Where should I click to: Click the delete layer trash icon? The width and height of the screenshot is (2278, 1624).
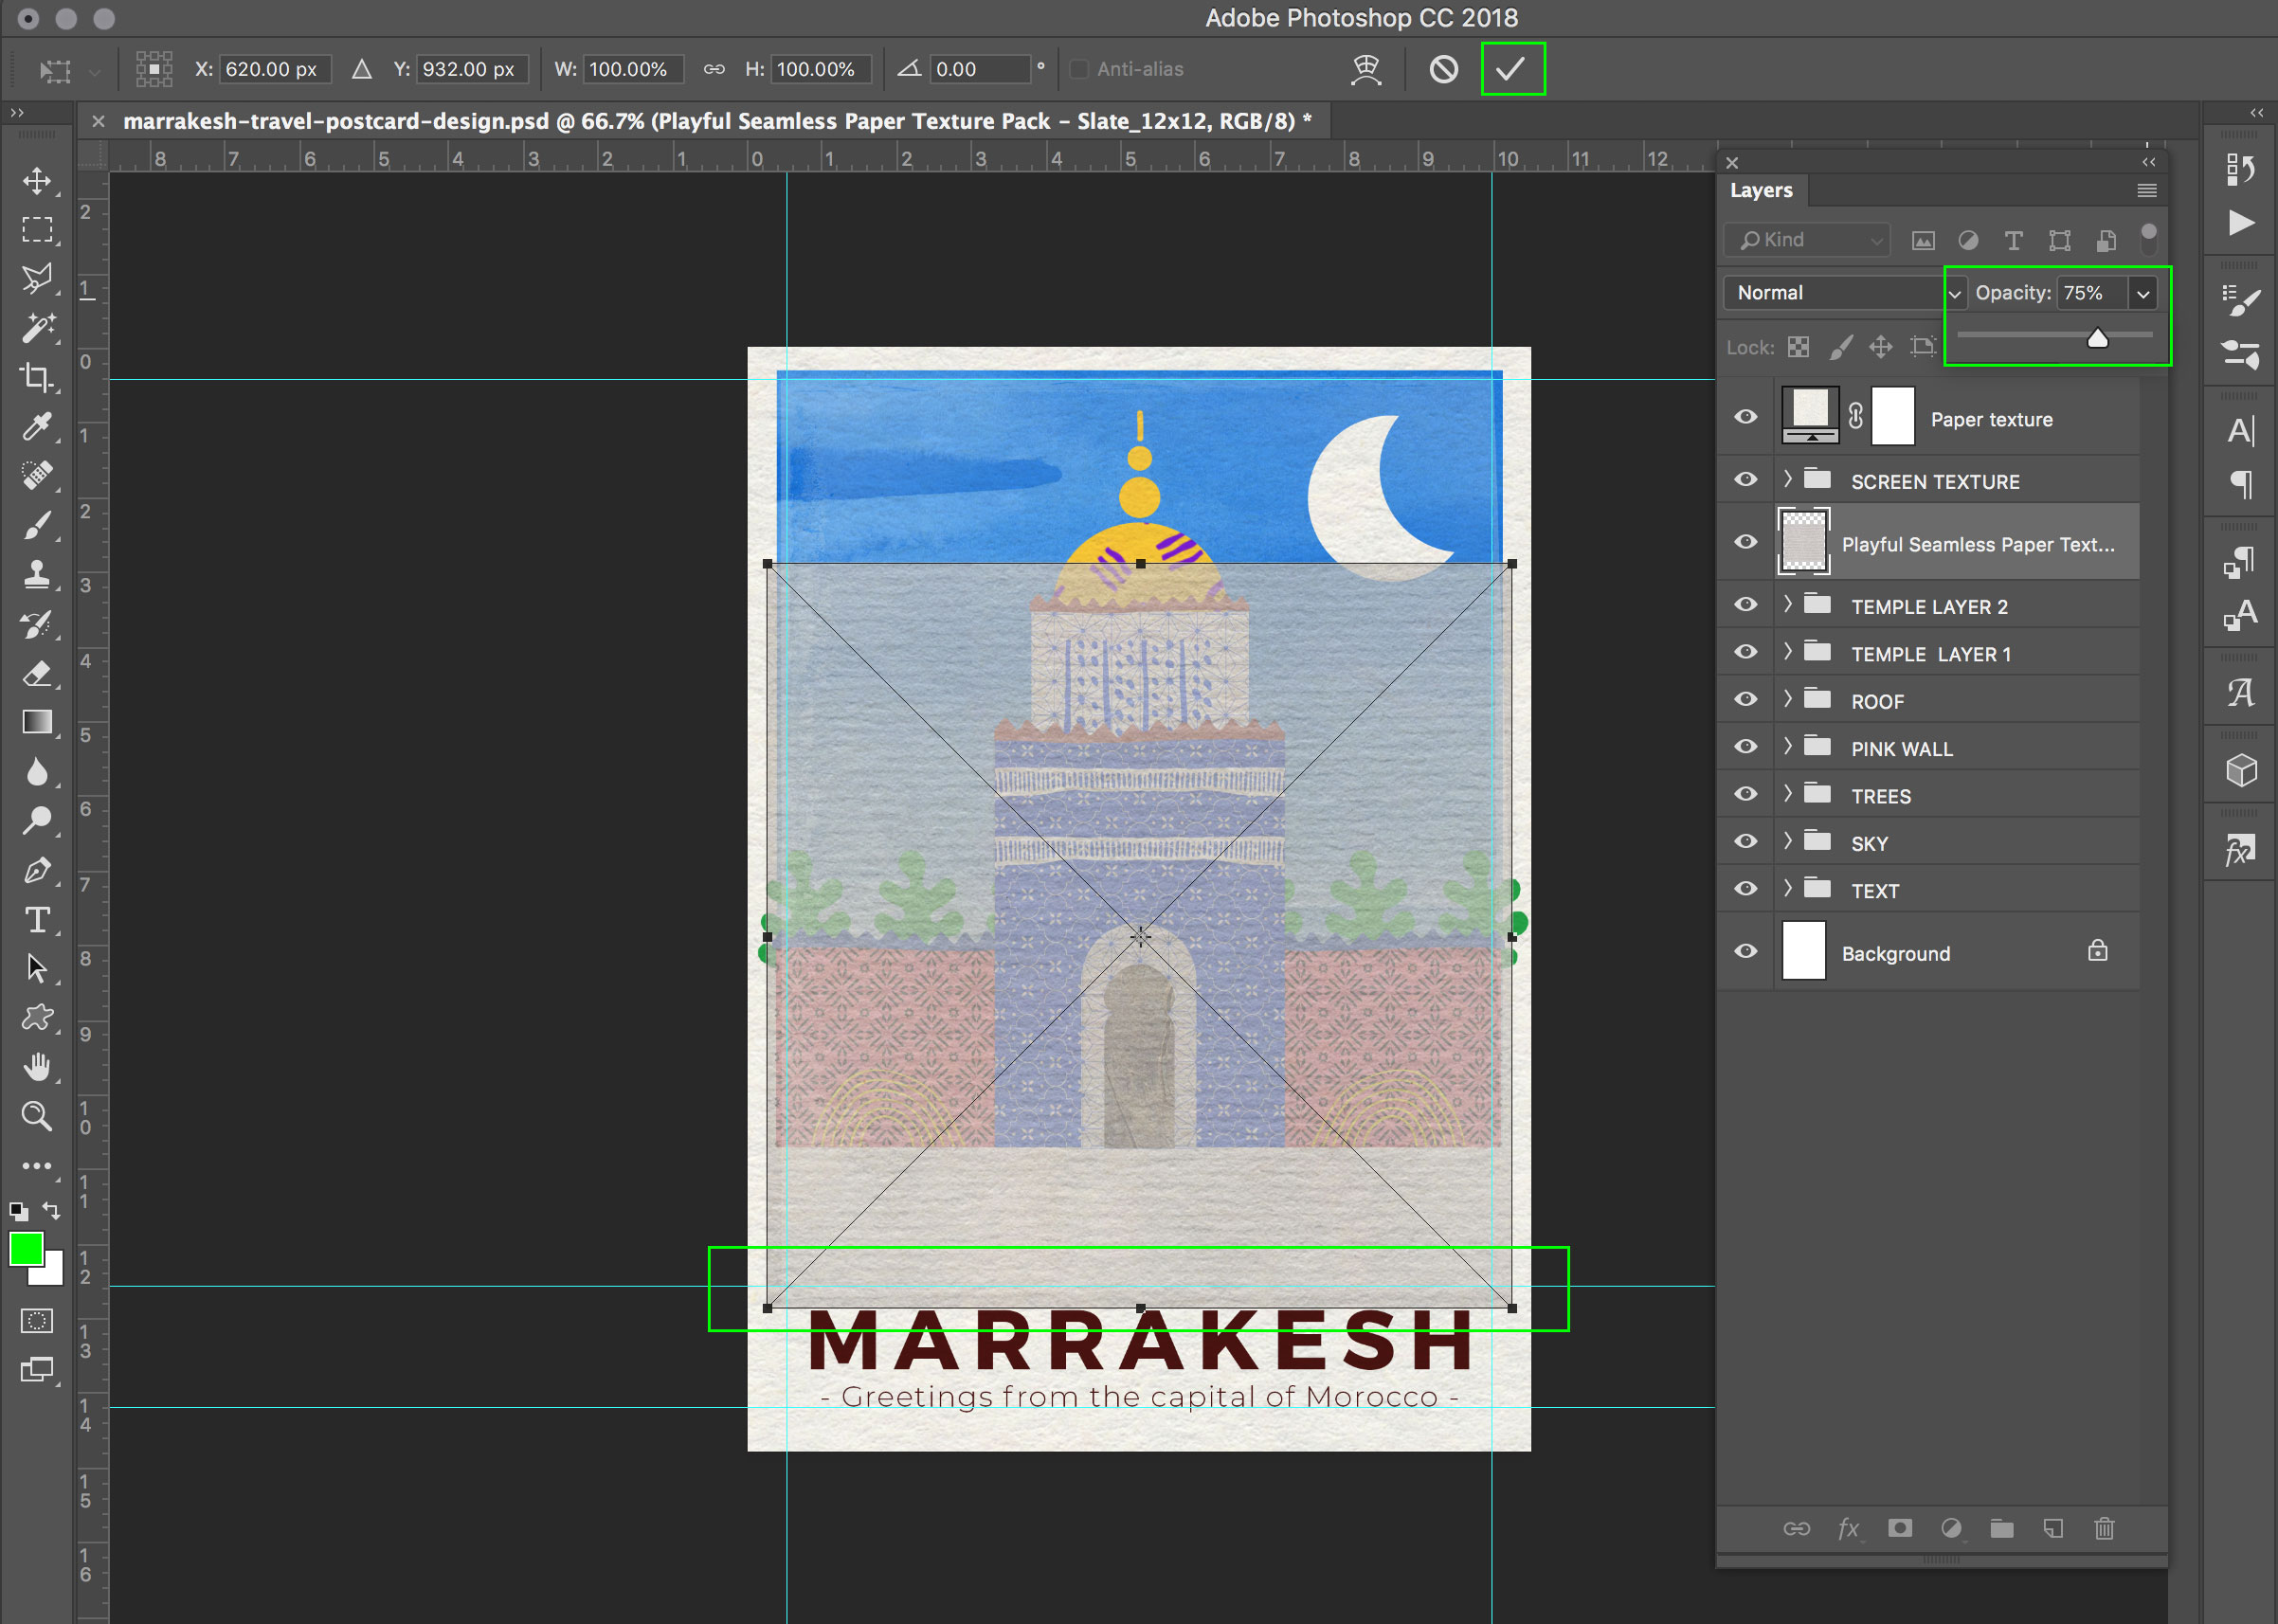pos(2104,1528)
